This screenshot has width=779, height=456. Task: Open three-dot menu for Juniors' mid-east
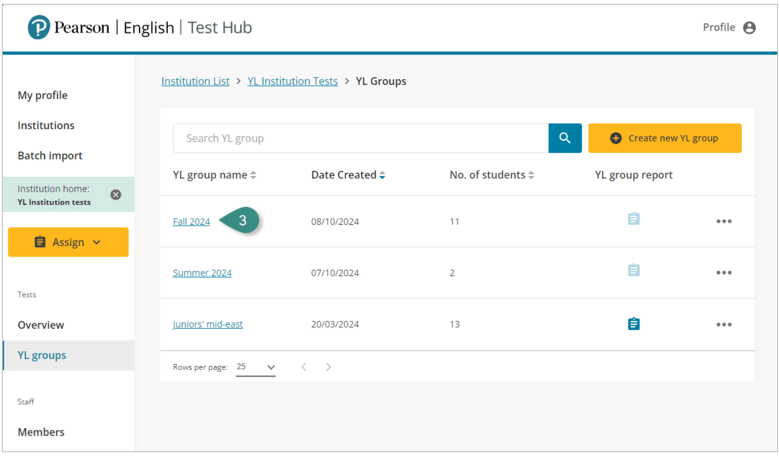[724, 325]
